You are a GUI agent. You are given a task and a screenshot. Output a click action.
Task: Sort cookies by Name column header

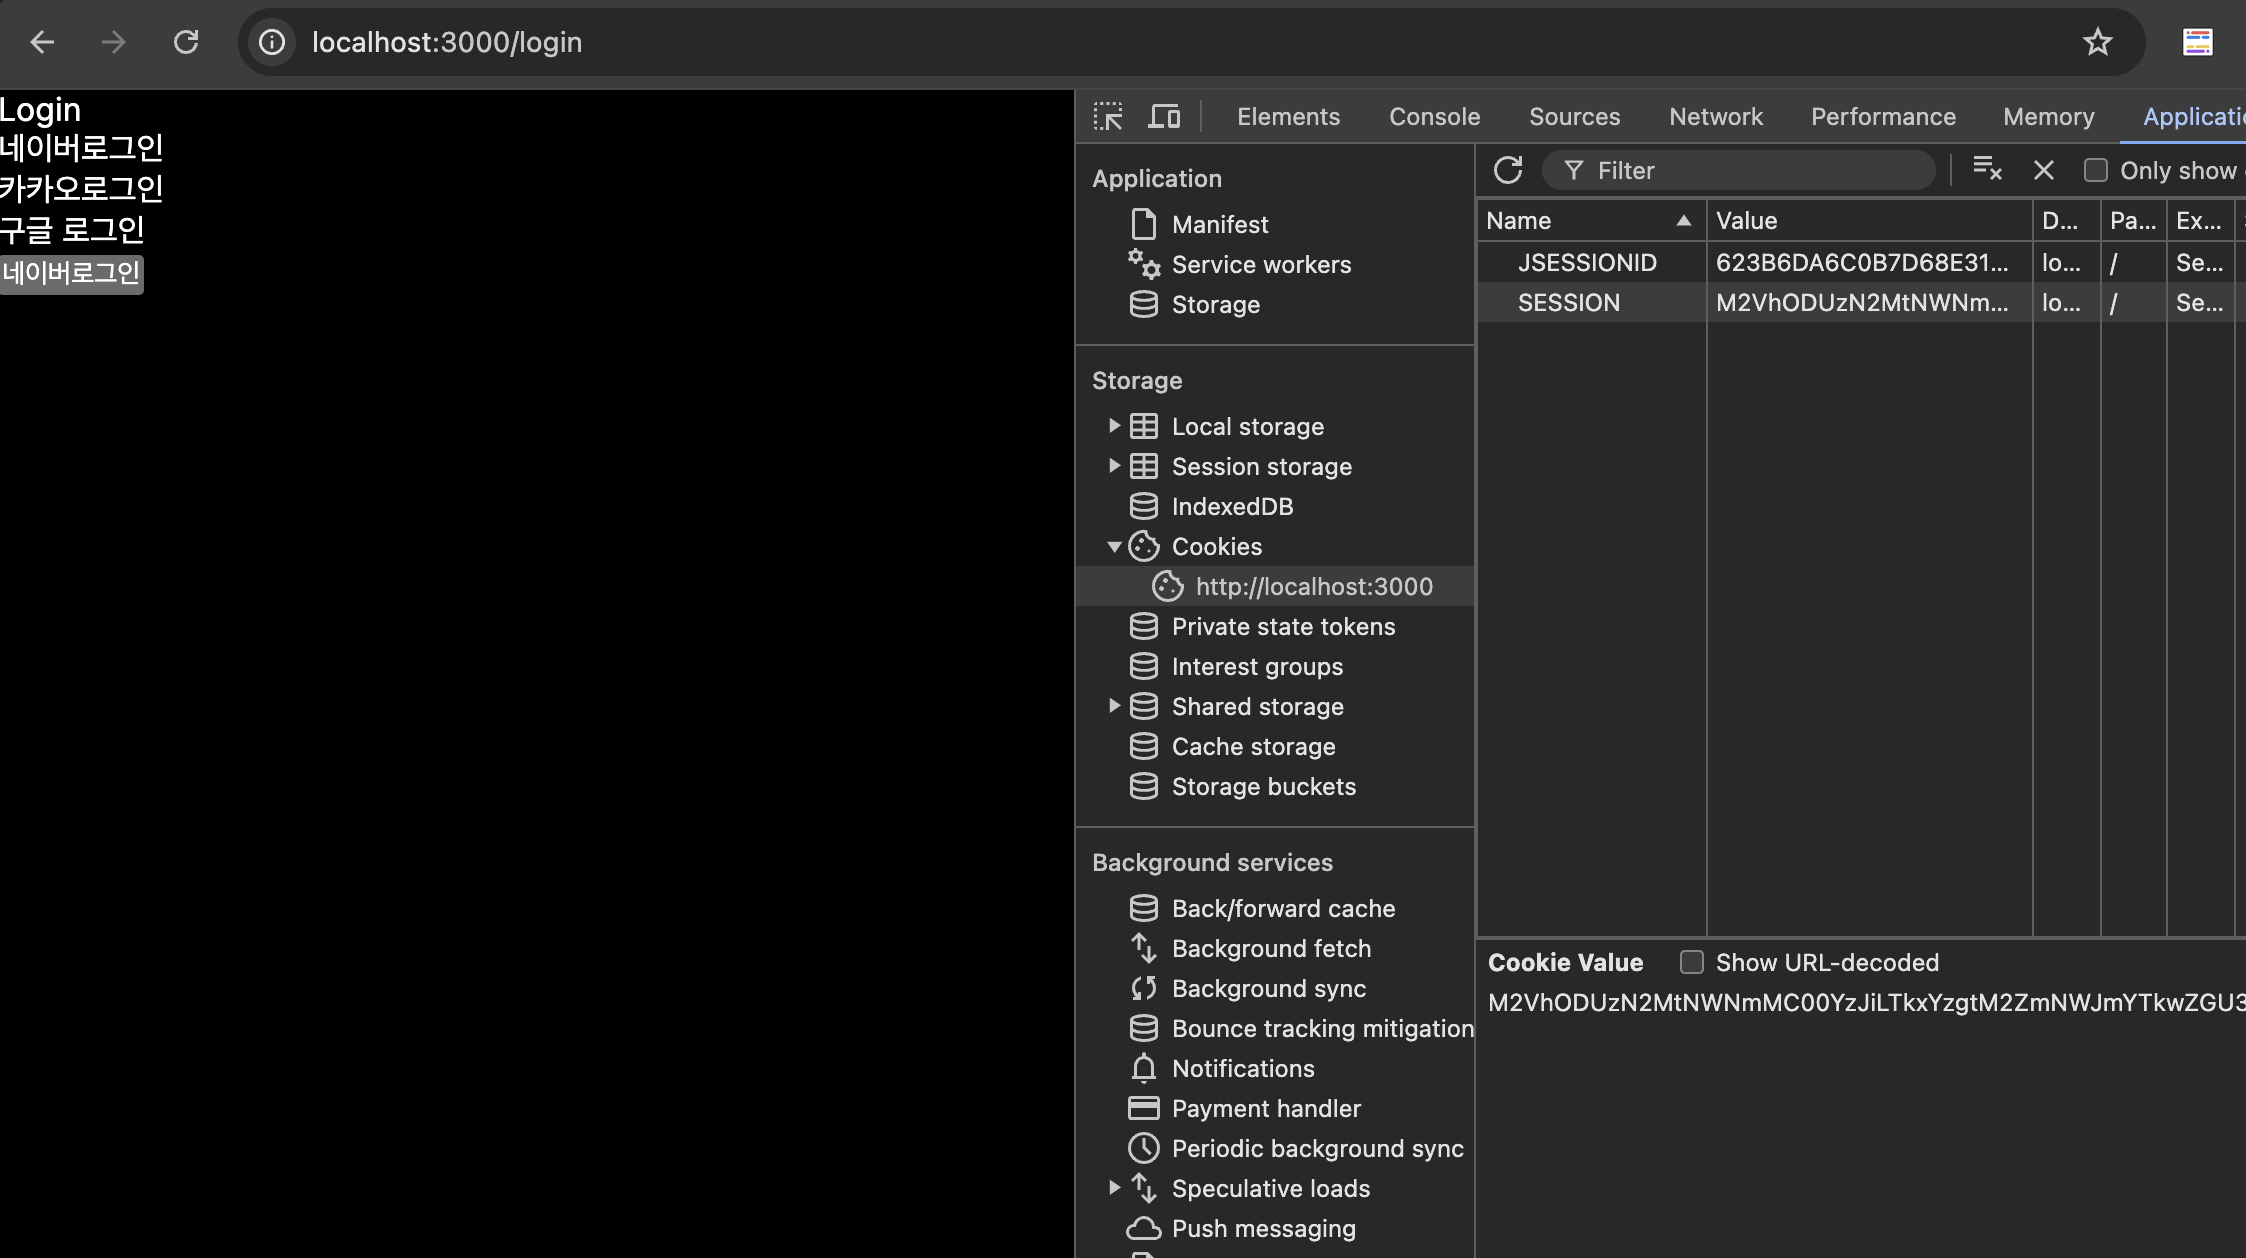(1580, 221)
